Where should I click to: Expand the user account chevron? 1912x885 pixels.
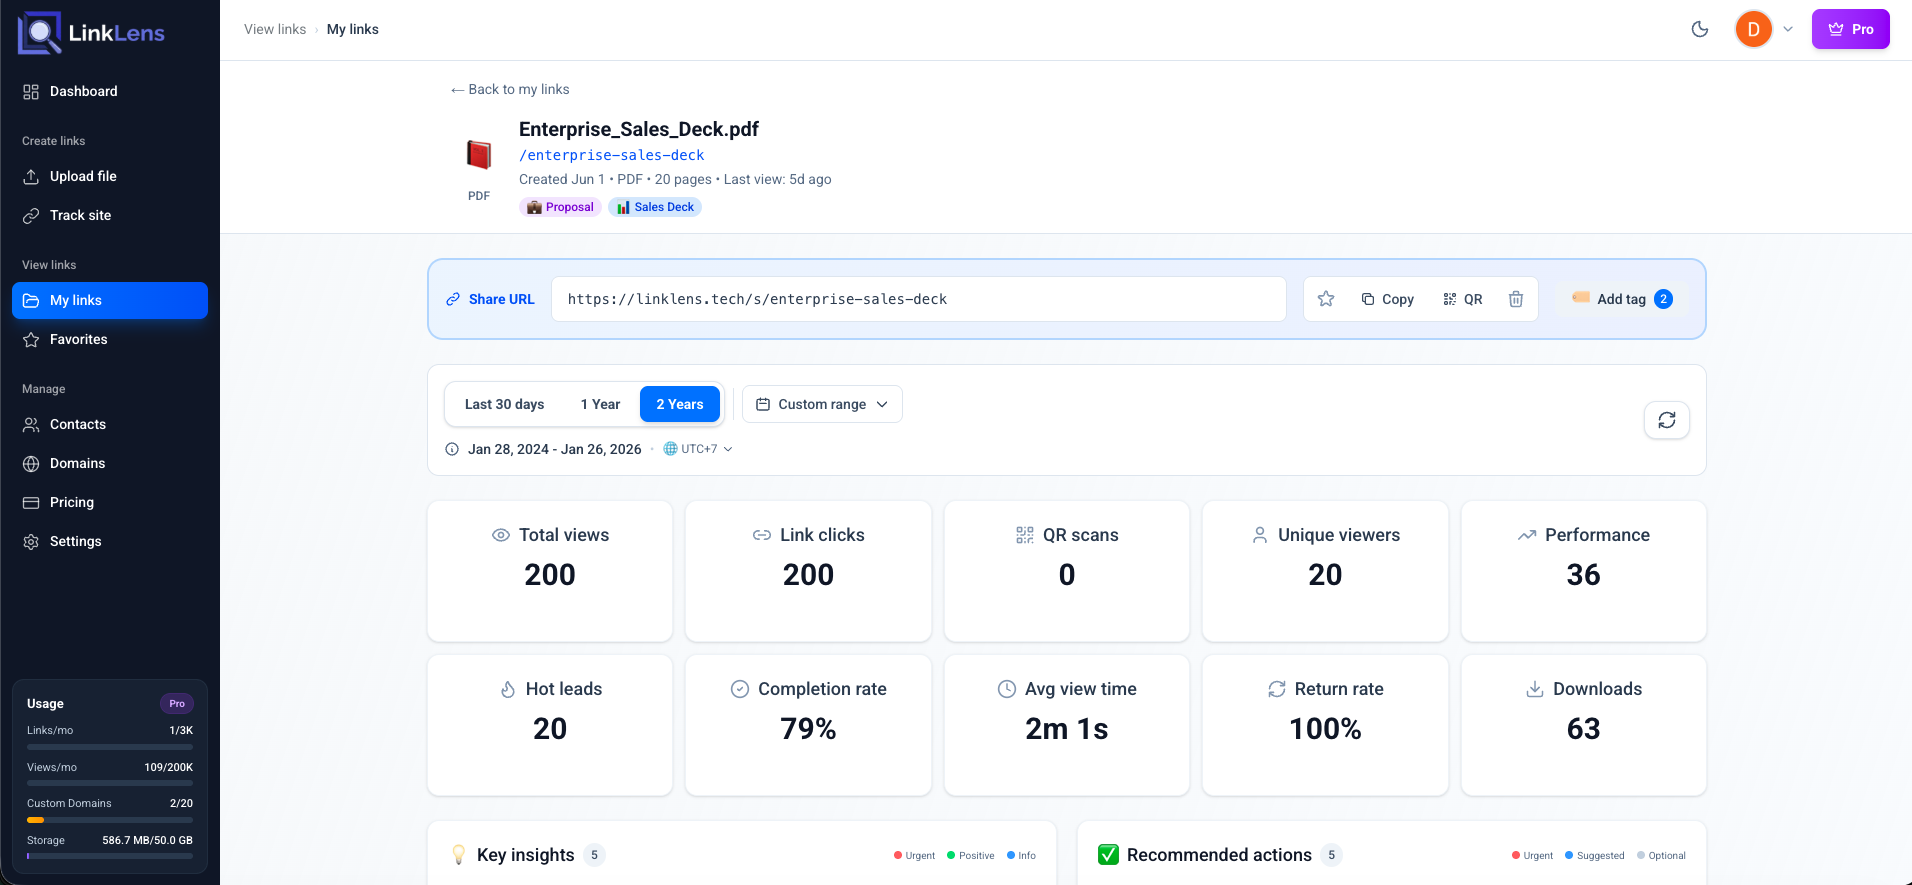pyautogui.click(x=1788, y=29)
